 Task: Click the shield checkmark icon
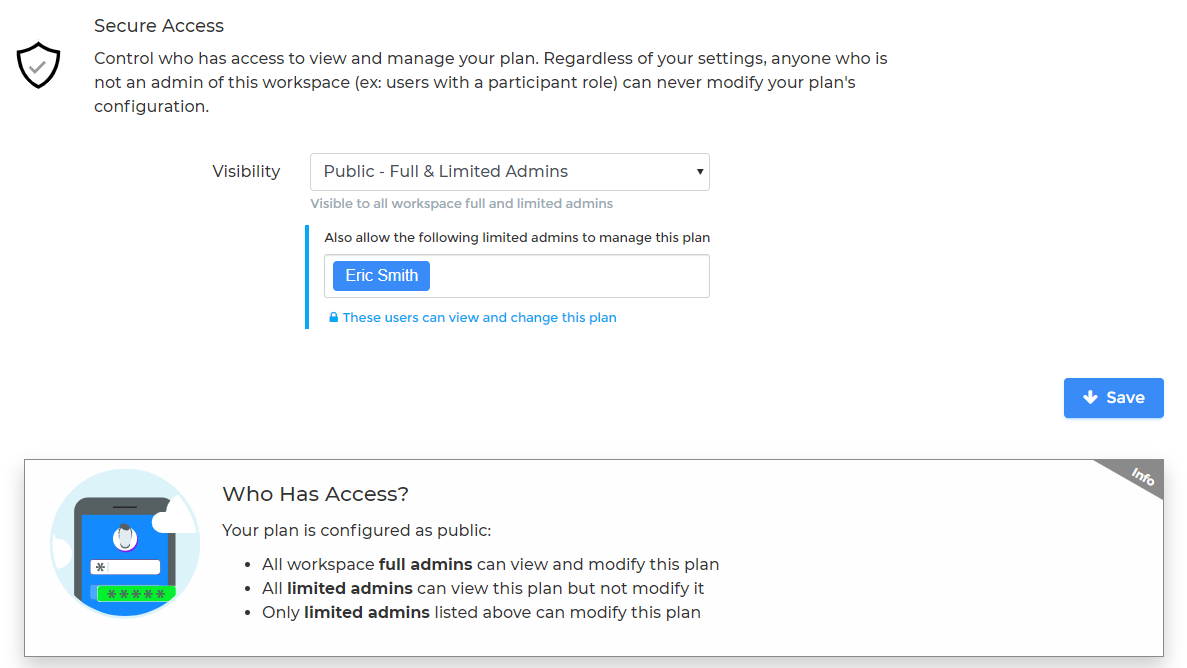pyautogui.click(x=39, y=65)
